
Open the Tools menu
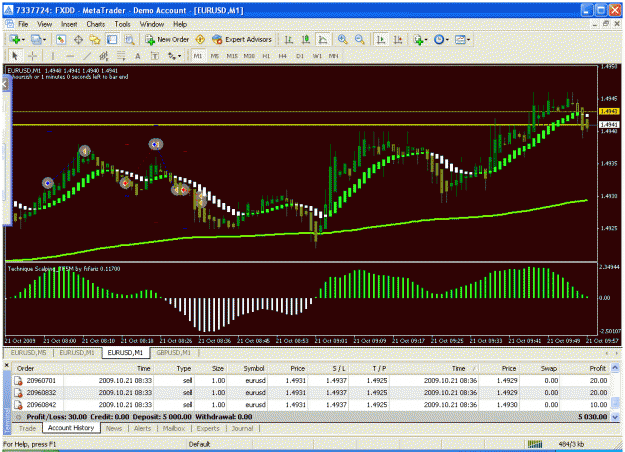[x=122, y=24]
